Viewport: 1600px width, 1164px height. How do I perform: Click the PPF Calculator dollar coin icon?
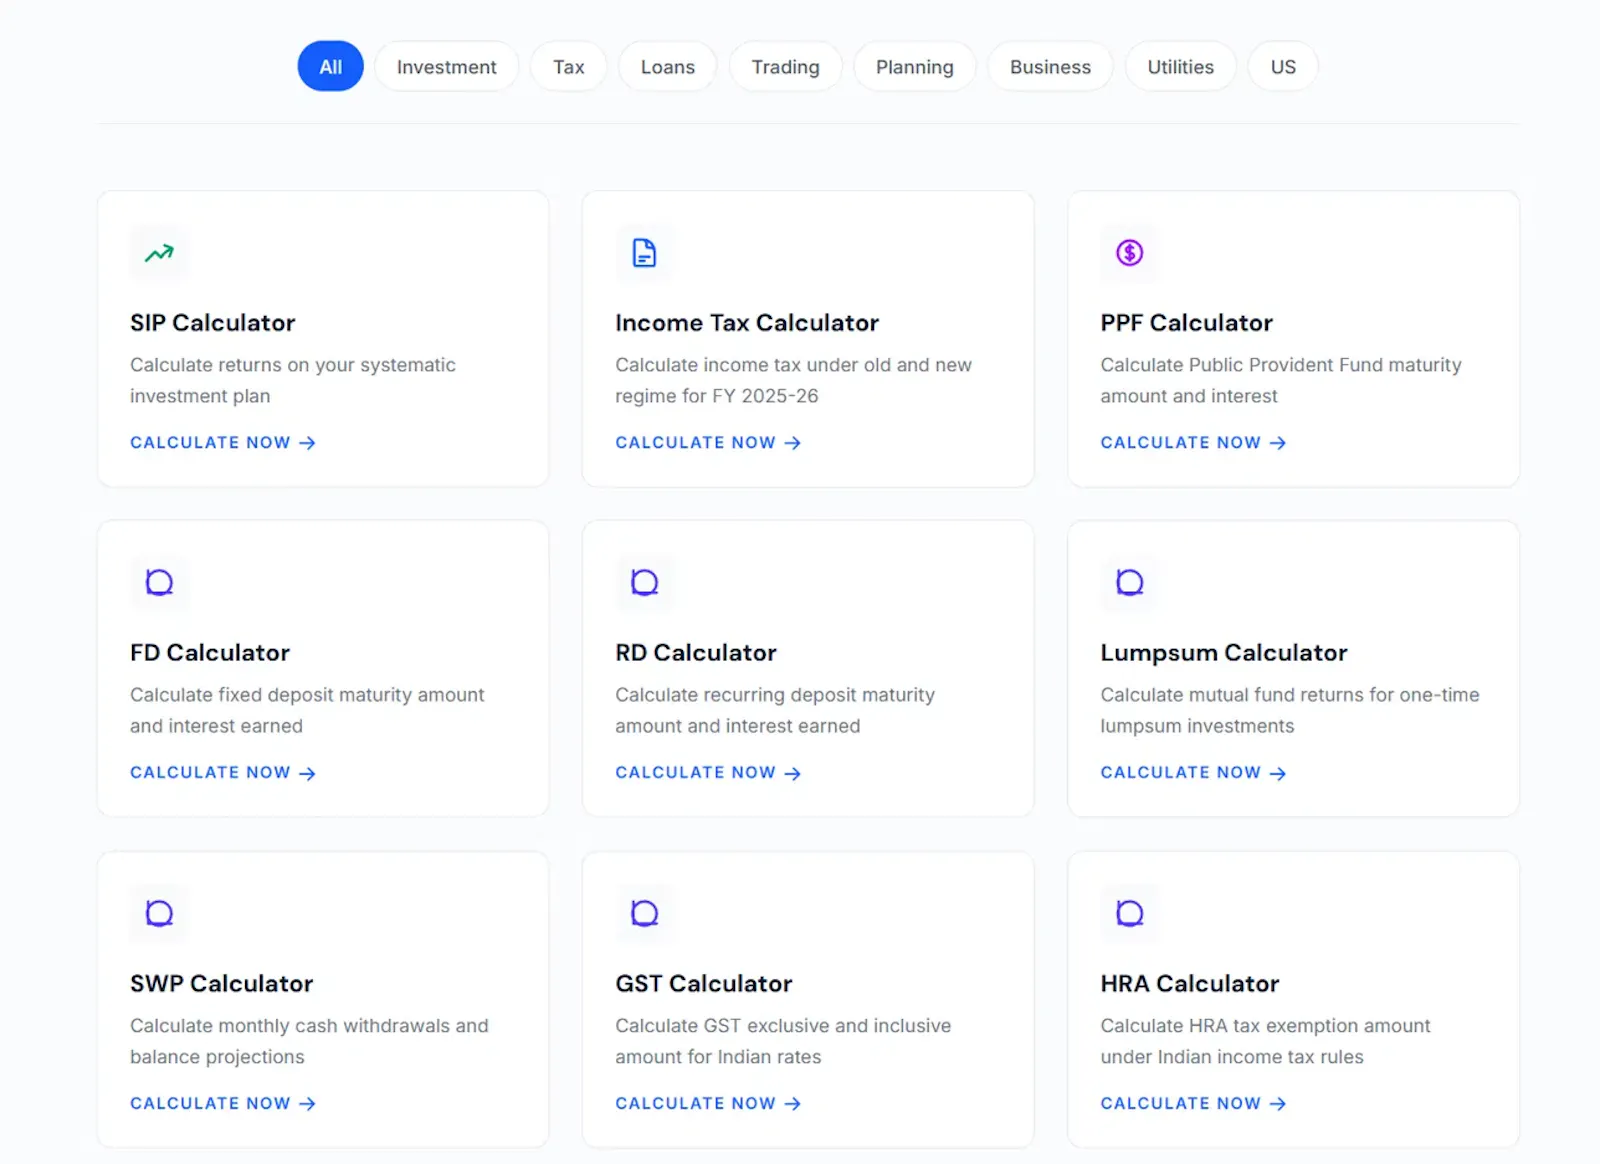[x=1130, y=253]
